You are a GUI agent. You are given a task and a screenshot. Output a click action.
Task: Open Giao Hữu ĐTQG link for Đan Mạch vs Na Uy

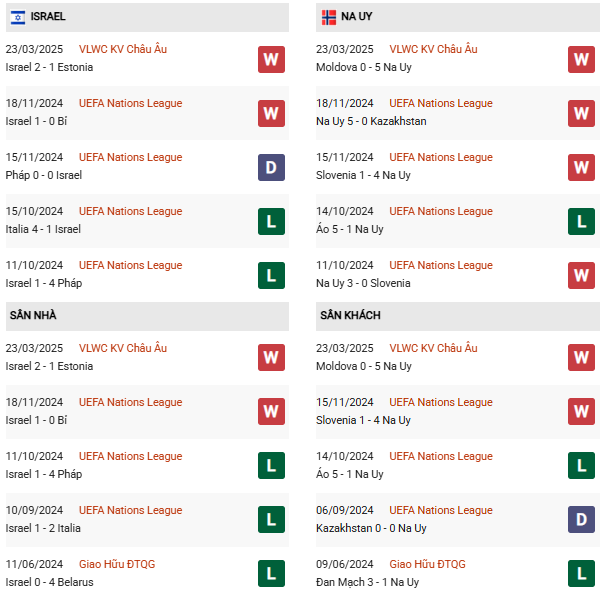[427, 564]
